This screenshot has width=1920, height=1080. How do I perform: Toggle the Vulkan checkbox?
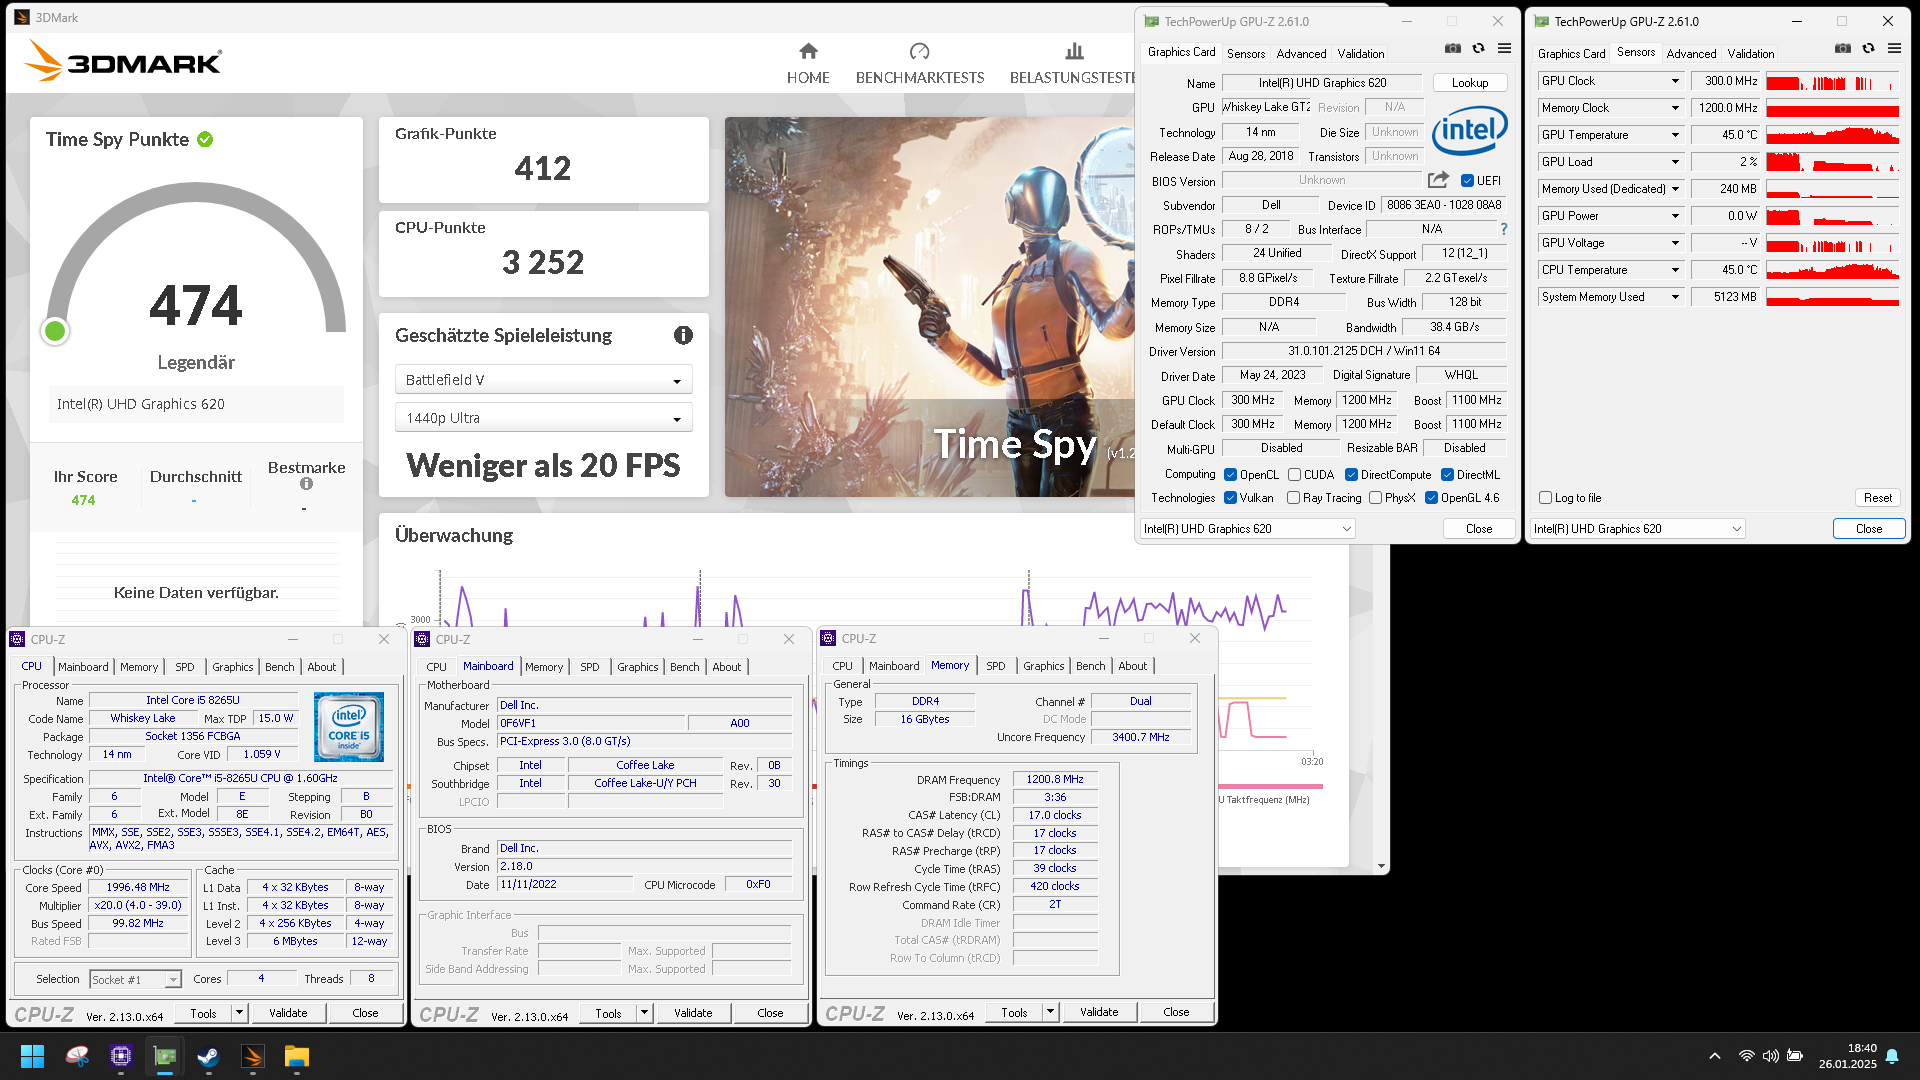click(1231, 498)
